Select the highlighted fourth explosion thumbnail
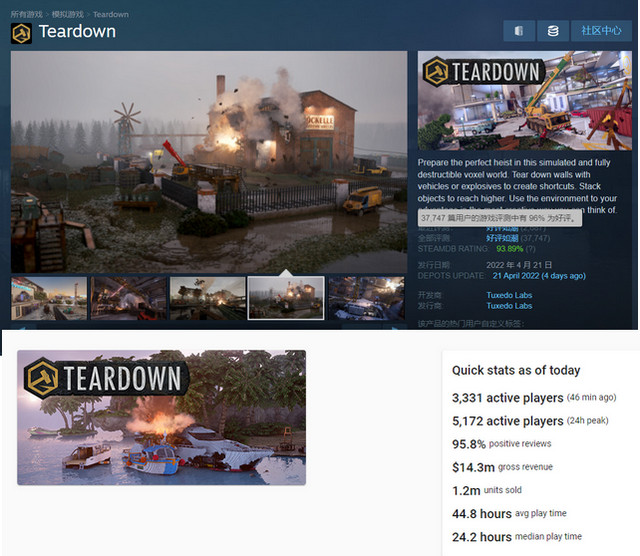640x556 pixels. [286, 298]
